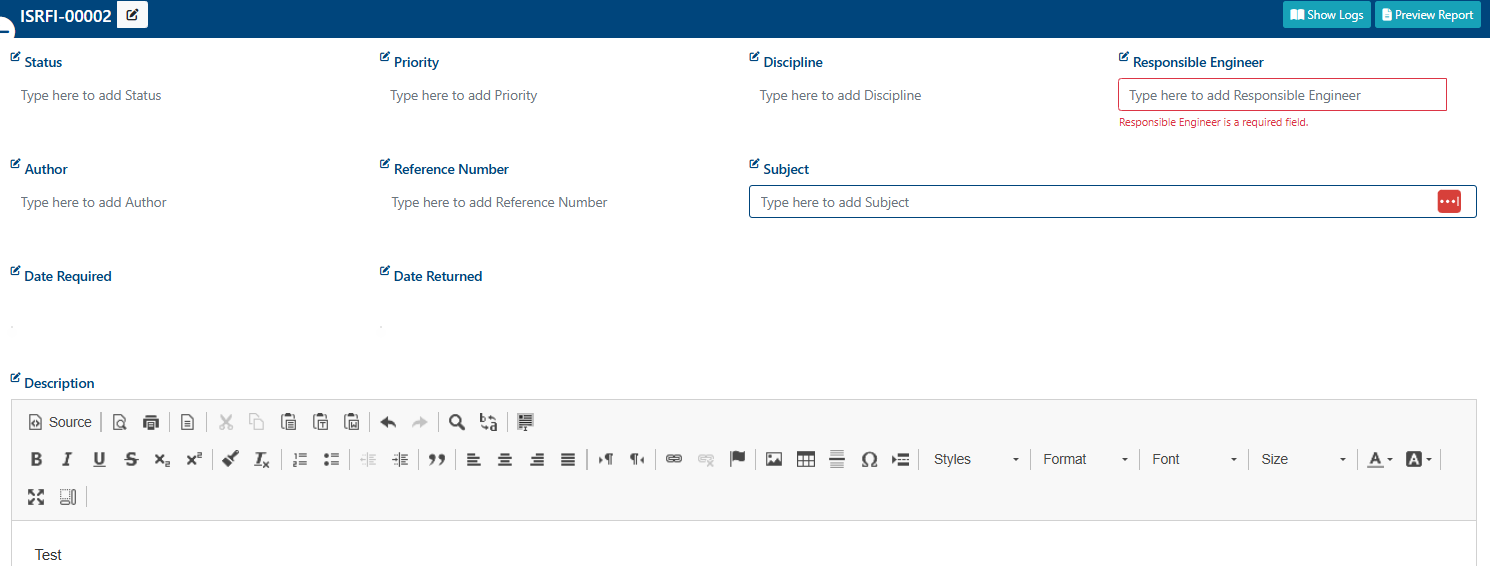Click the Find magnifier icon
Screen dimensions: 1490x566
point(457,422)
